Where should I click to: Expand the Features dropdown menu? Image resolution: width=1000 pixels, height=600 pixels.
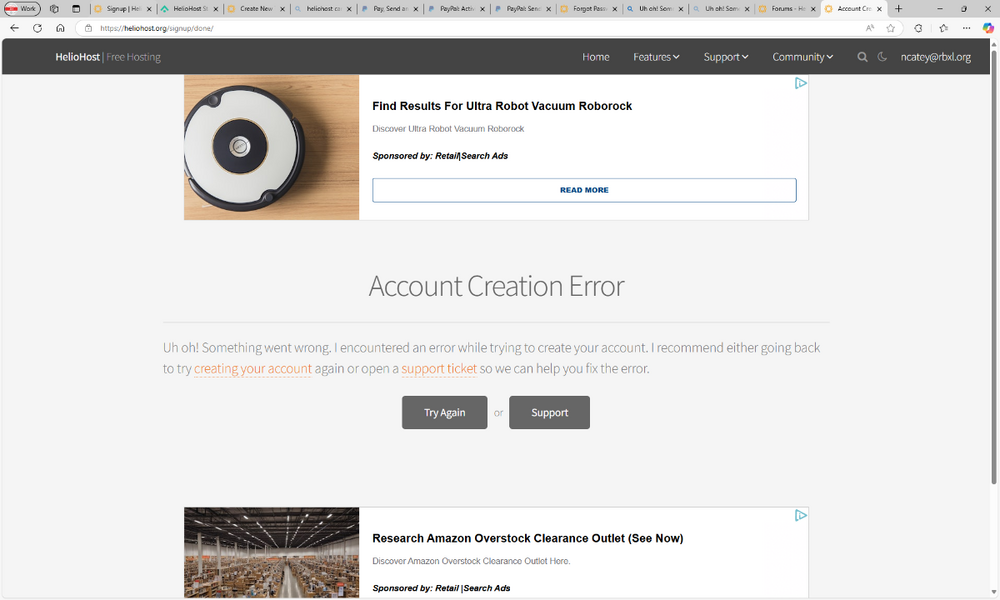pyautogui.click(x=656, y=57)
